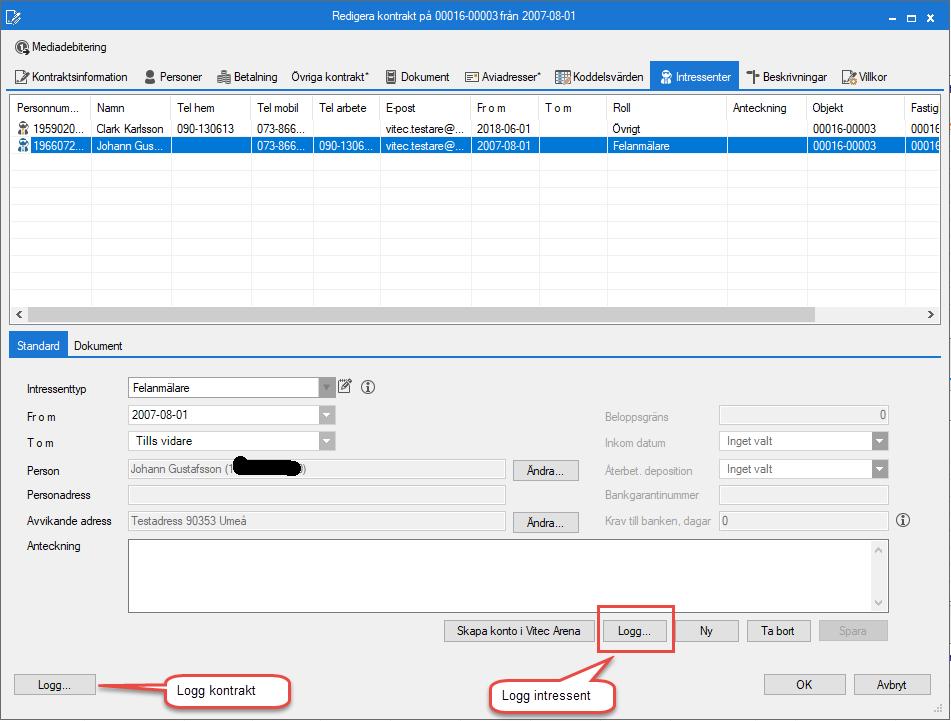Click person icon on Johann Gustafsson row
The image size is (951, 721).
tap(23, 146)
